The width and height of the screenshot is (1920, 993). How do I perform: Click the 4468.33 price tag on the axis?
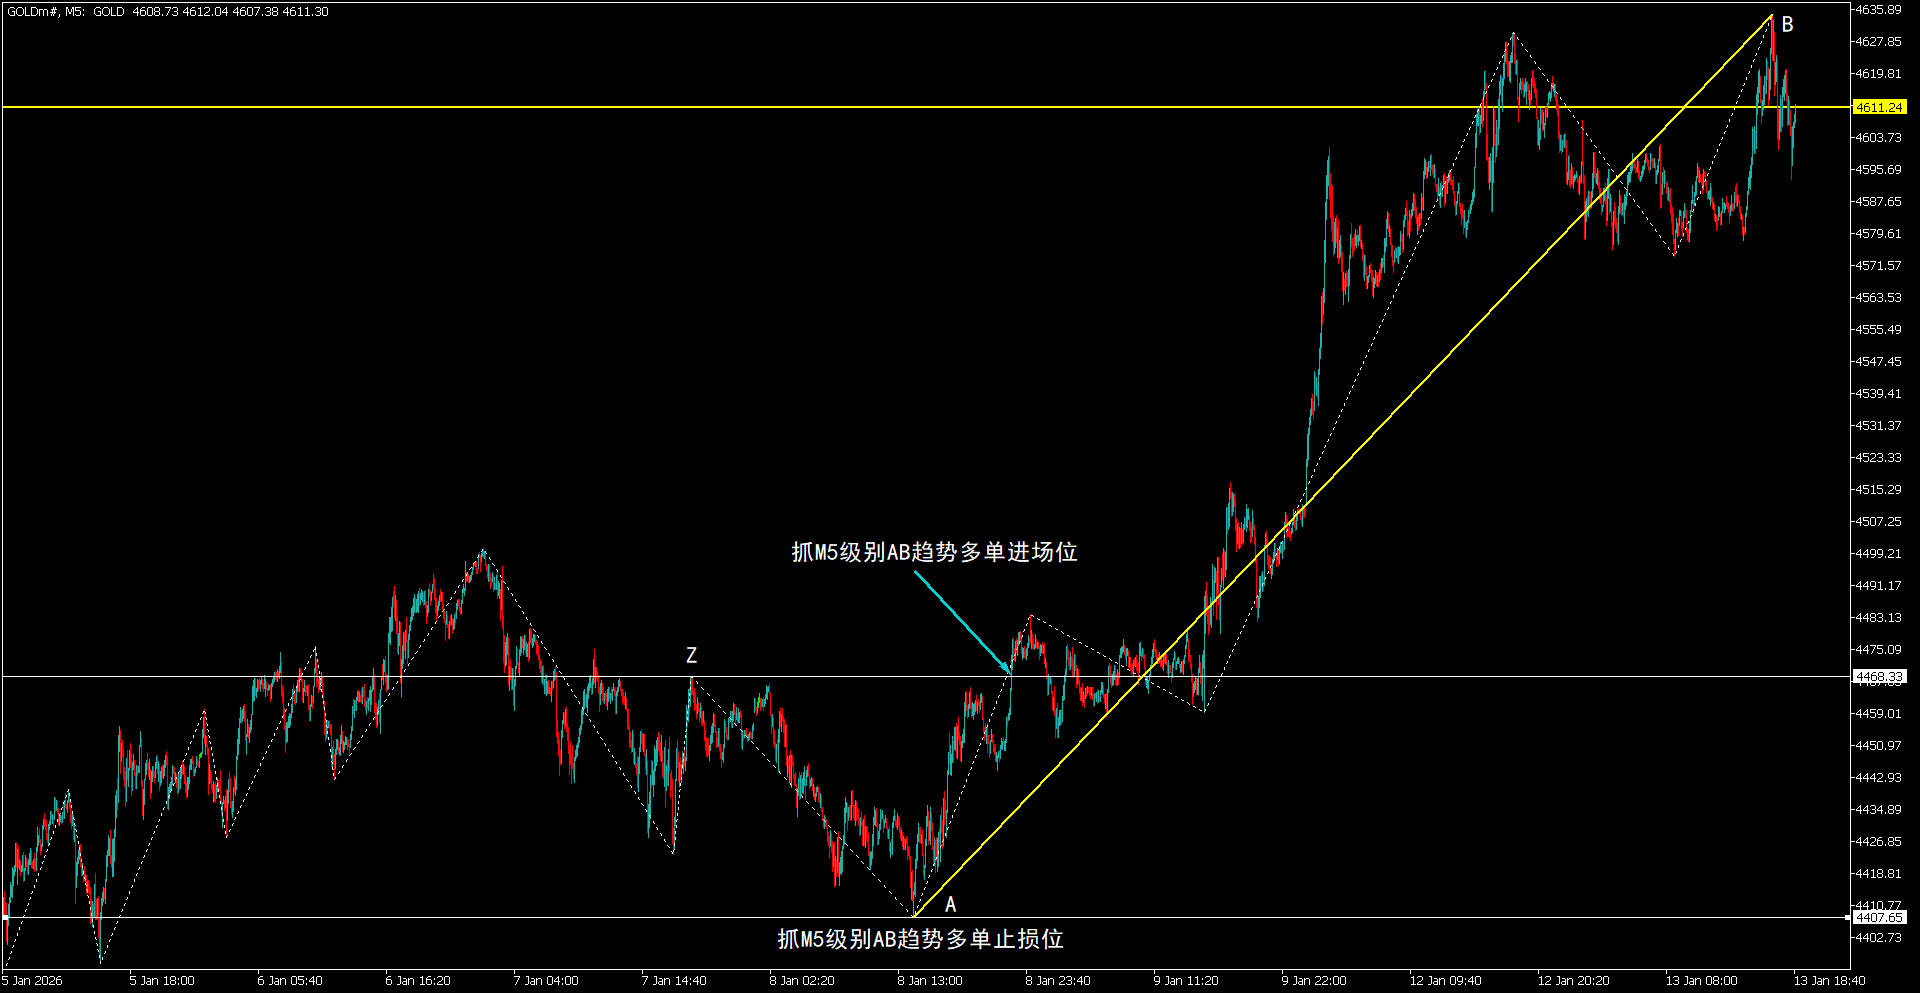tap(1879, 677)
